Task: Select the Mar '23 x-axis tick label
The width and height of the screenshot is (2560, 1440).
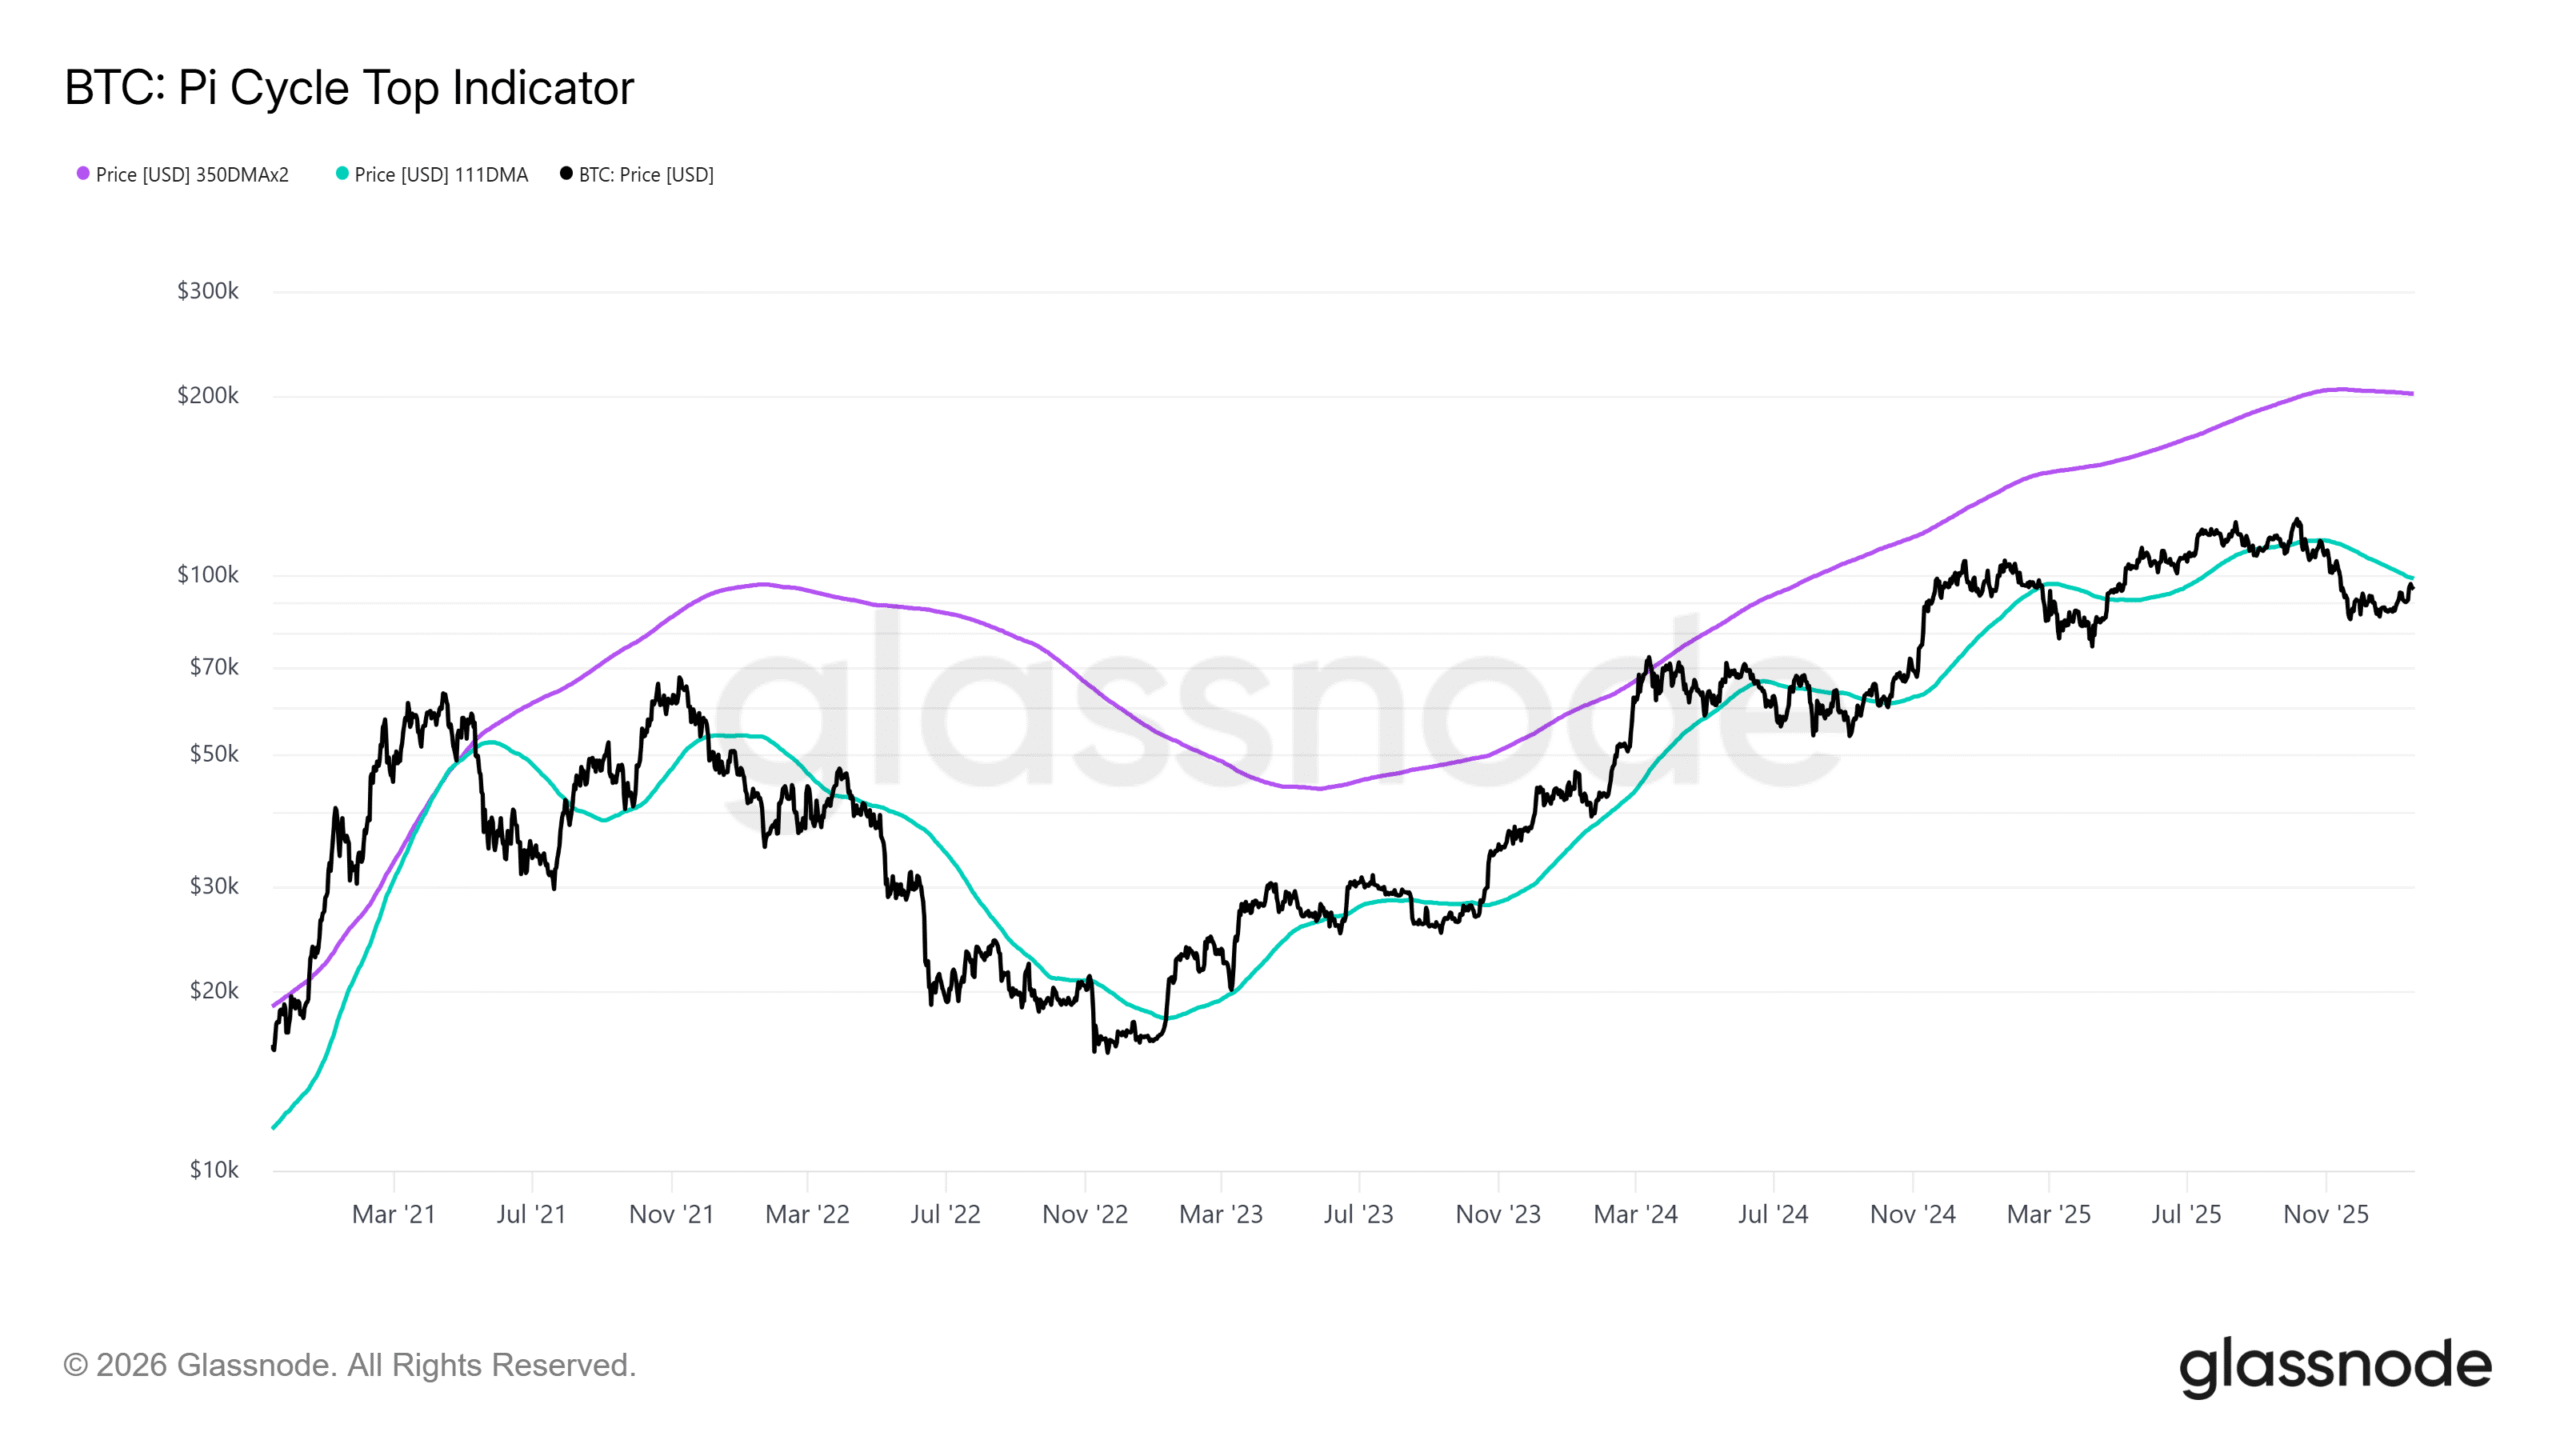Action: (1221, 1214)
